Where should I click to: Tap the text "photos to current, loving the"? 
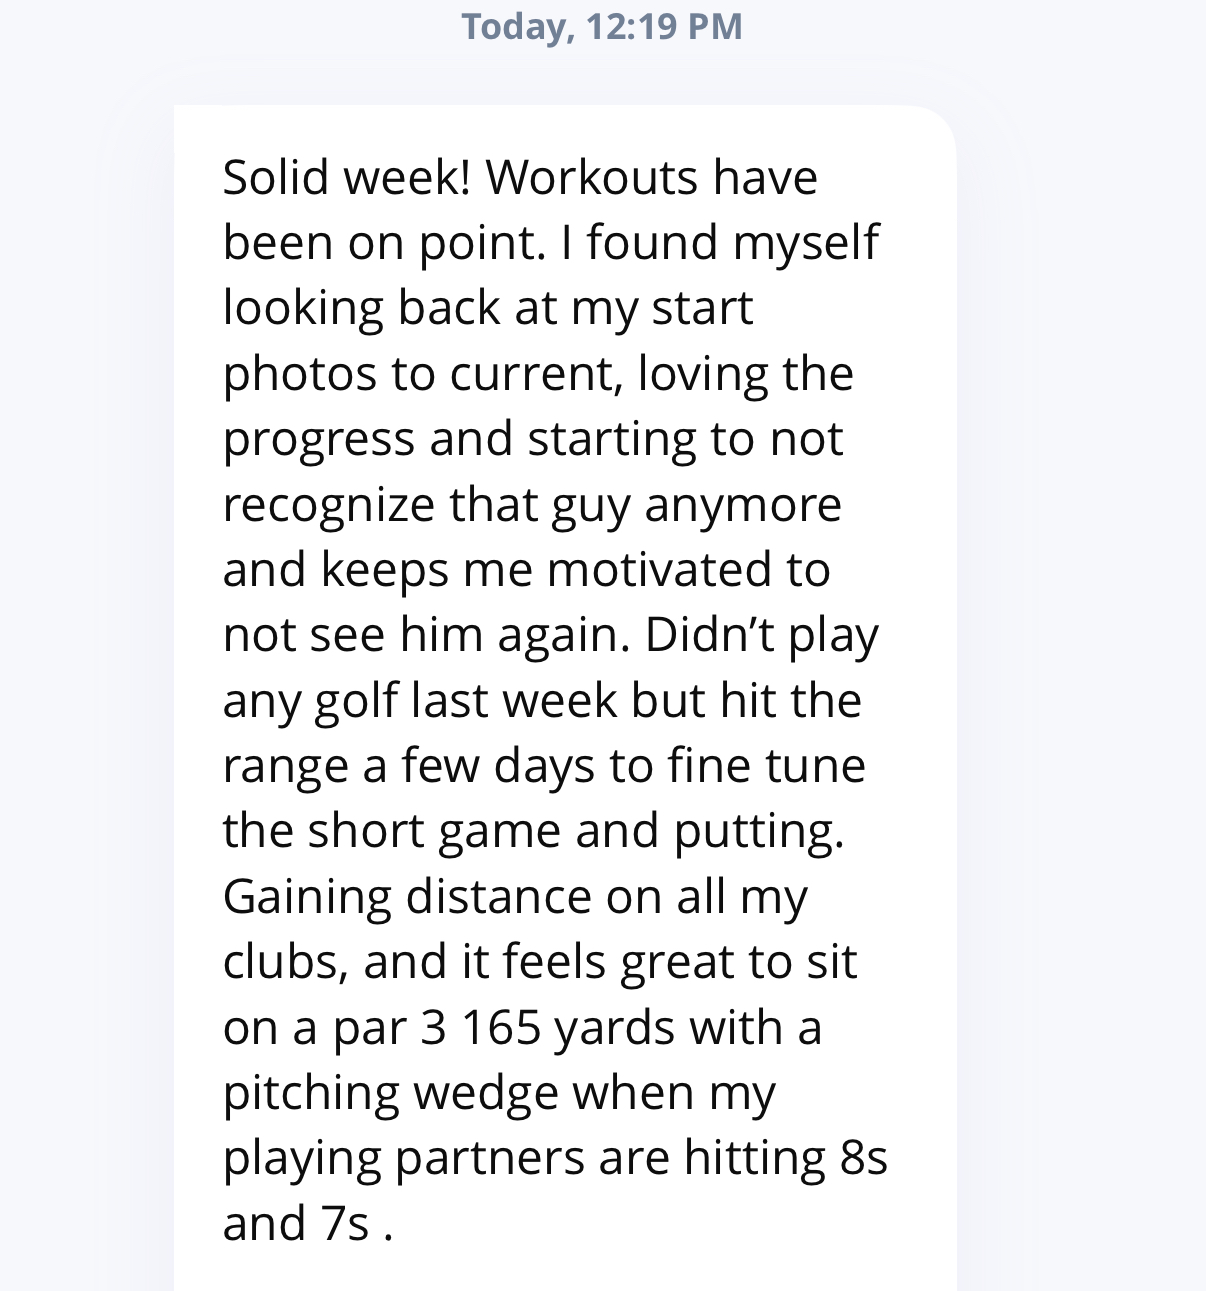pos(538,374)
